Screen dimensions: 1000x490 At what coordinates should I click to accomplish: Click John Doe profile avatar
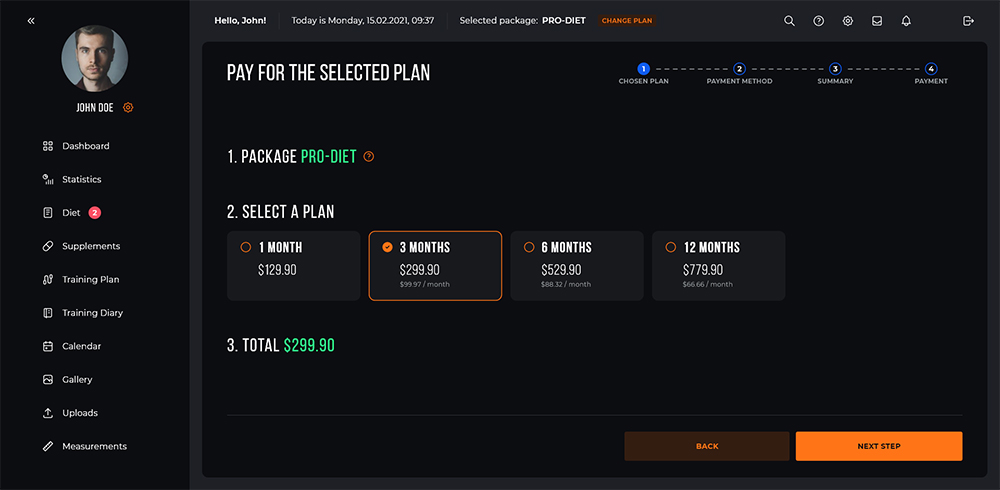(94, 58)
